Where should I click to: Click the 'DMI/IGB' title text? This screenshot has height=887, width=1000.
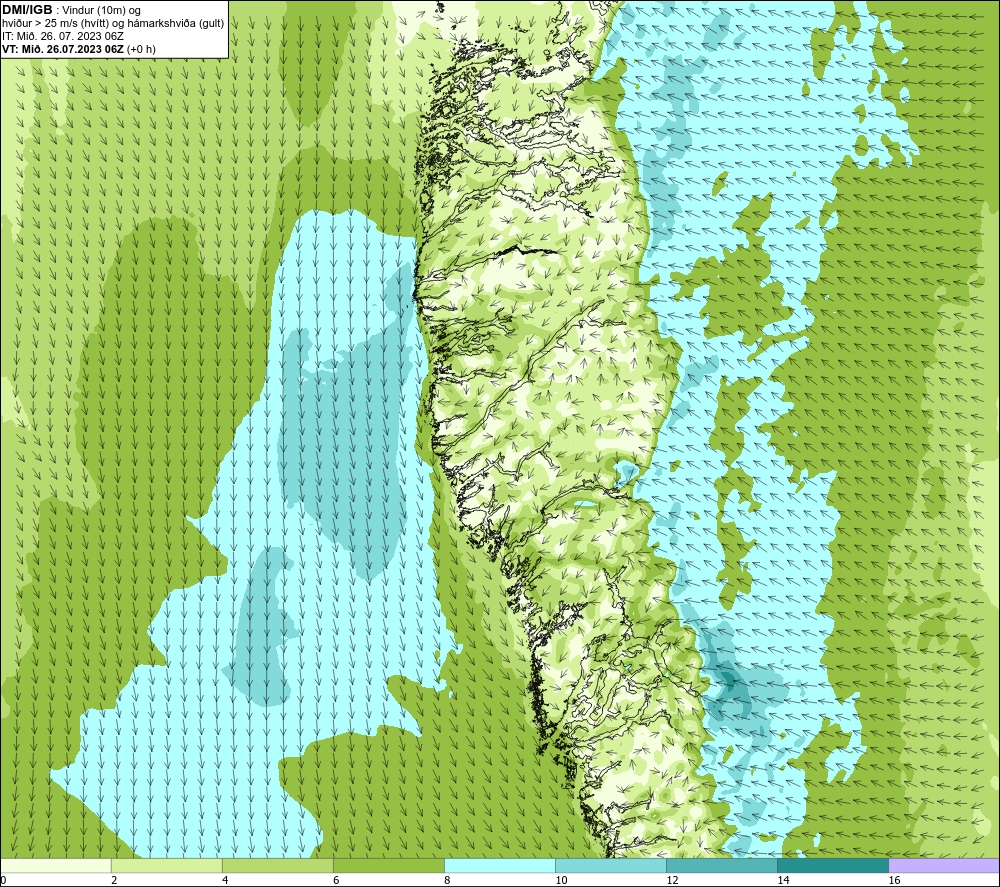tap(27, 10)
